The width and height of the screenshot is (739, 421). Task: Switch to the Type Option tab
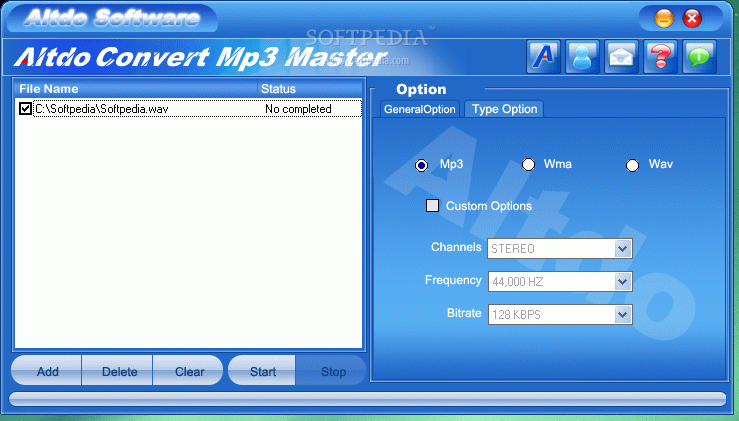(x=504, y=109)
